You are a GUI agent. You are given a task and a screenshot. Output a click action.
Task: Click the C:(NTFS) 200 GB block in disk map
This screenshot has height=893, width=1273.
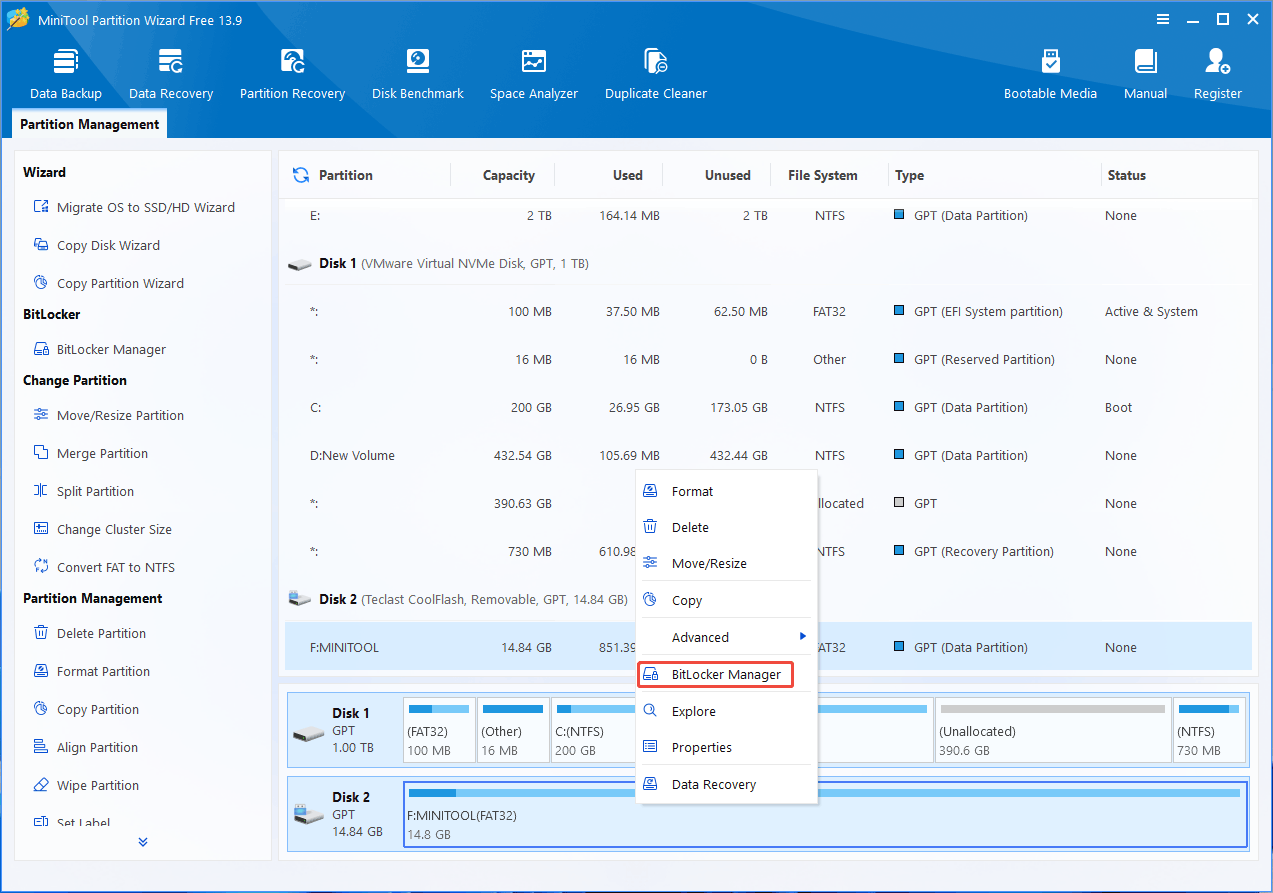pos(594,730)
